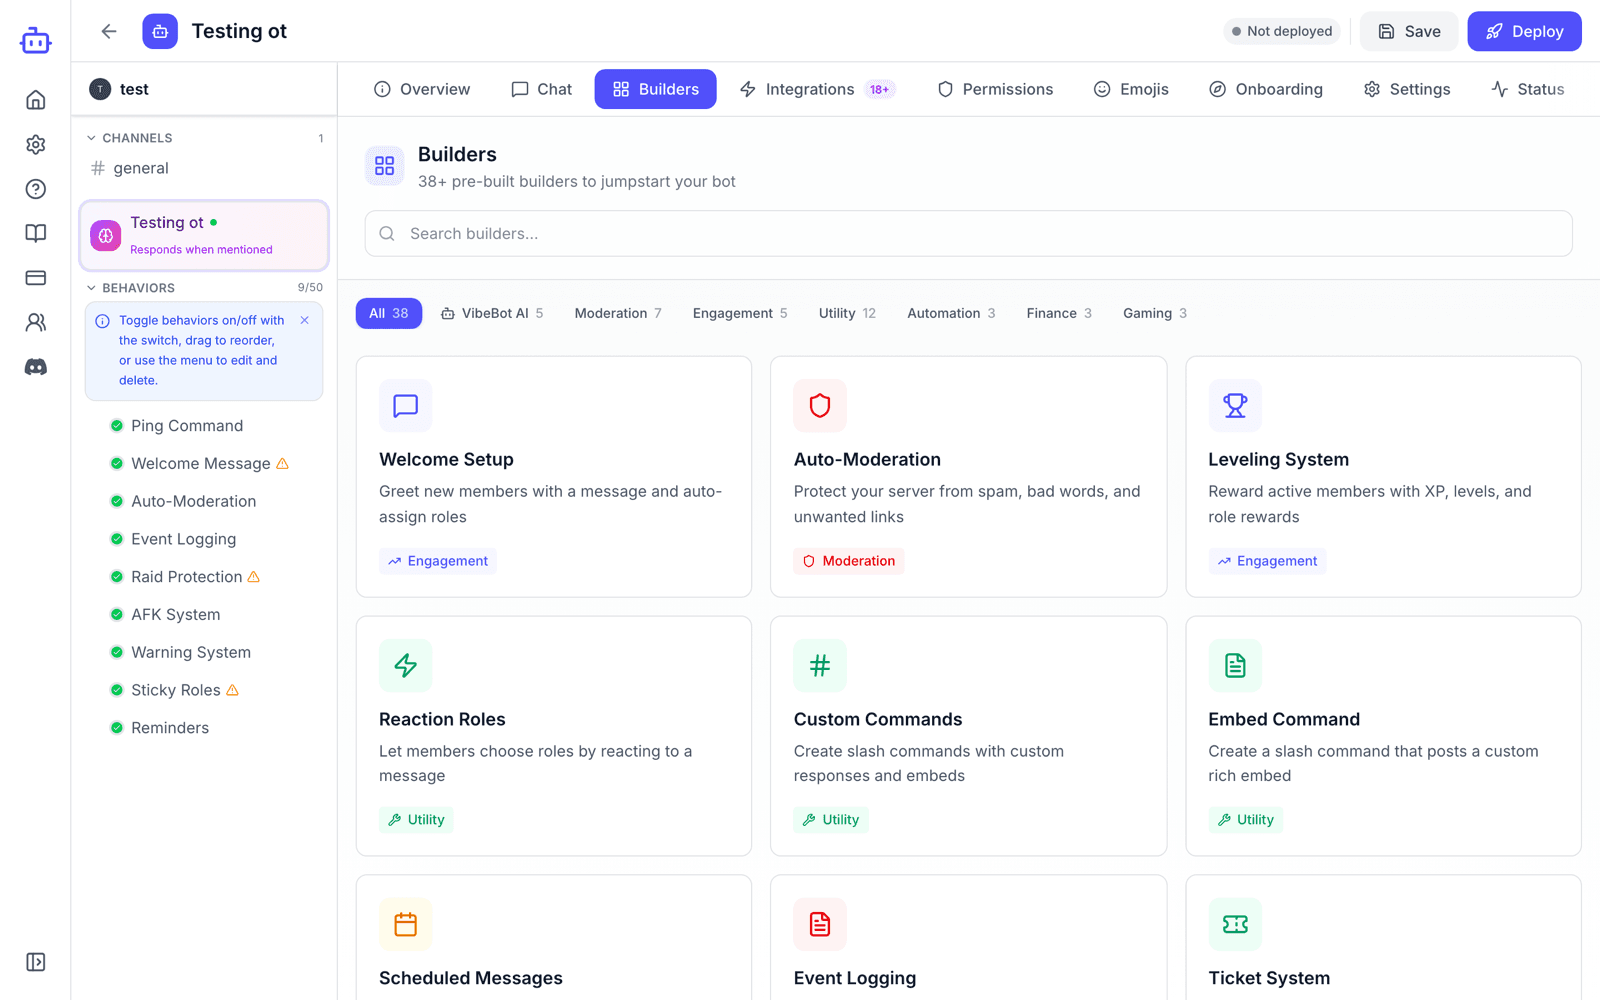Click the warning icon next to Welcome Message
Screen dimensions: 1600x1000
pyautogui.click(x=282, y=464)
